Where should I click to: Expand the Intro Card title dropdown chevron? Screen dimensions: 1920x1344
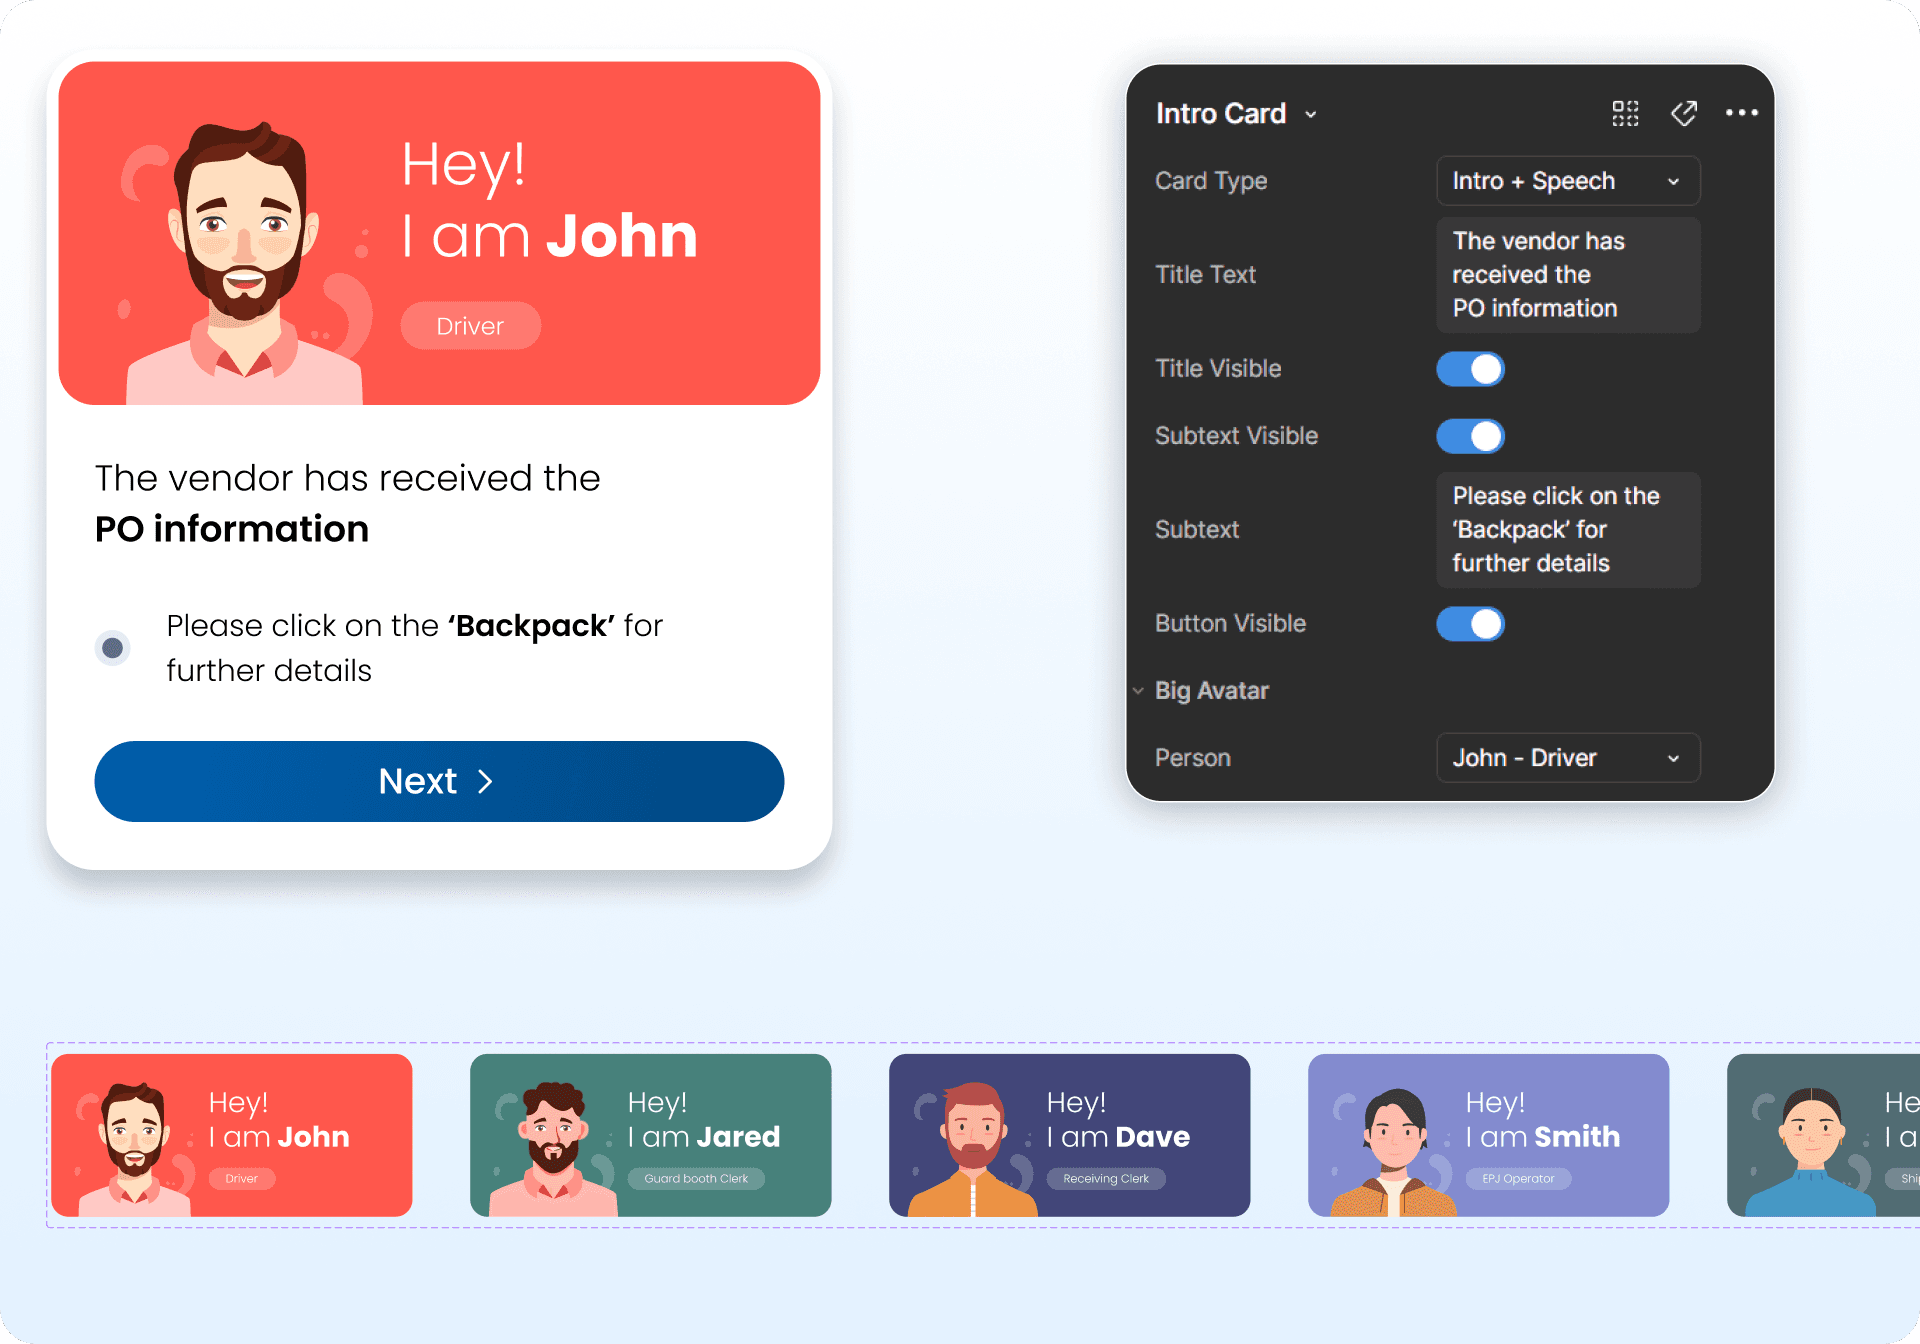click(1310, 115)
